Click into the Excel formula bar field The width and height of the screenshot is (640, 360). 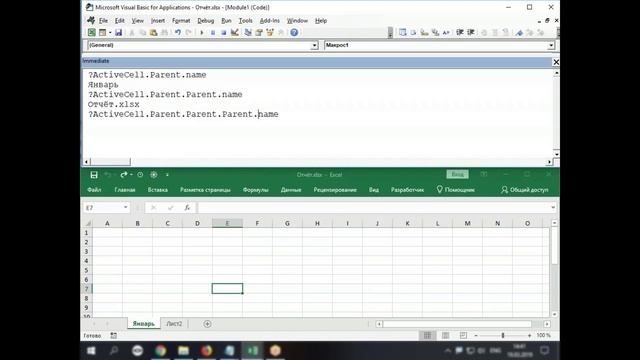click(x=373, y=207)
